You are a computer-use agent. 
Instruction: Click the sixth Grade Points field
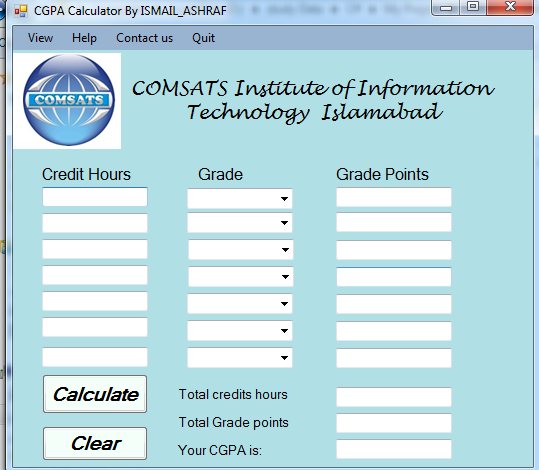(394, 331)
